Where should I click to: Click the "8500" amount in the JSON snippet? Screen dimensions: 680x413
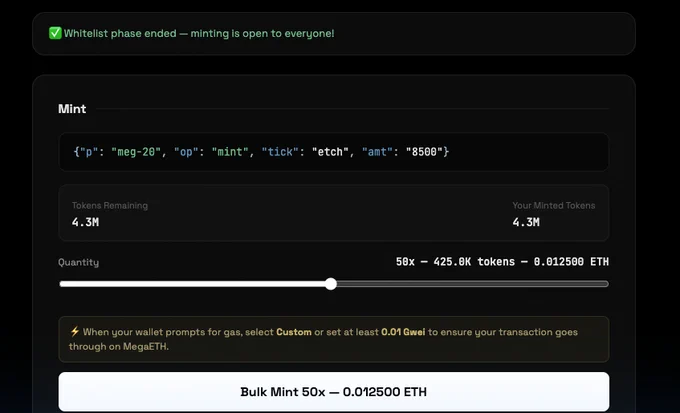pos(424,152)
